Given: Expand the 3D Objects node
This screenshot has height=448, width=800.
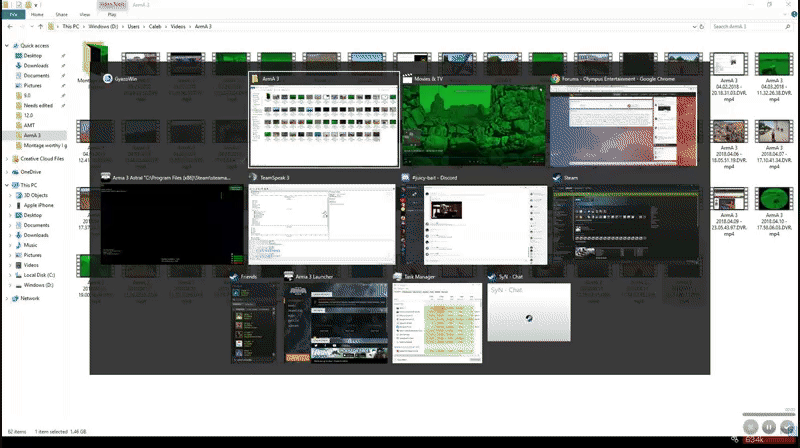Looking at the screenshot, I should (10, 195).
